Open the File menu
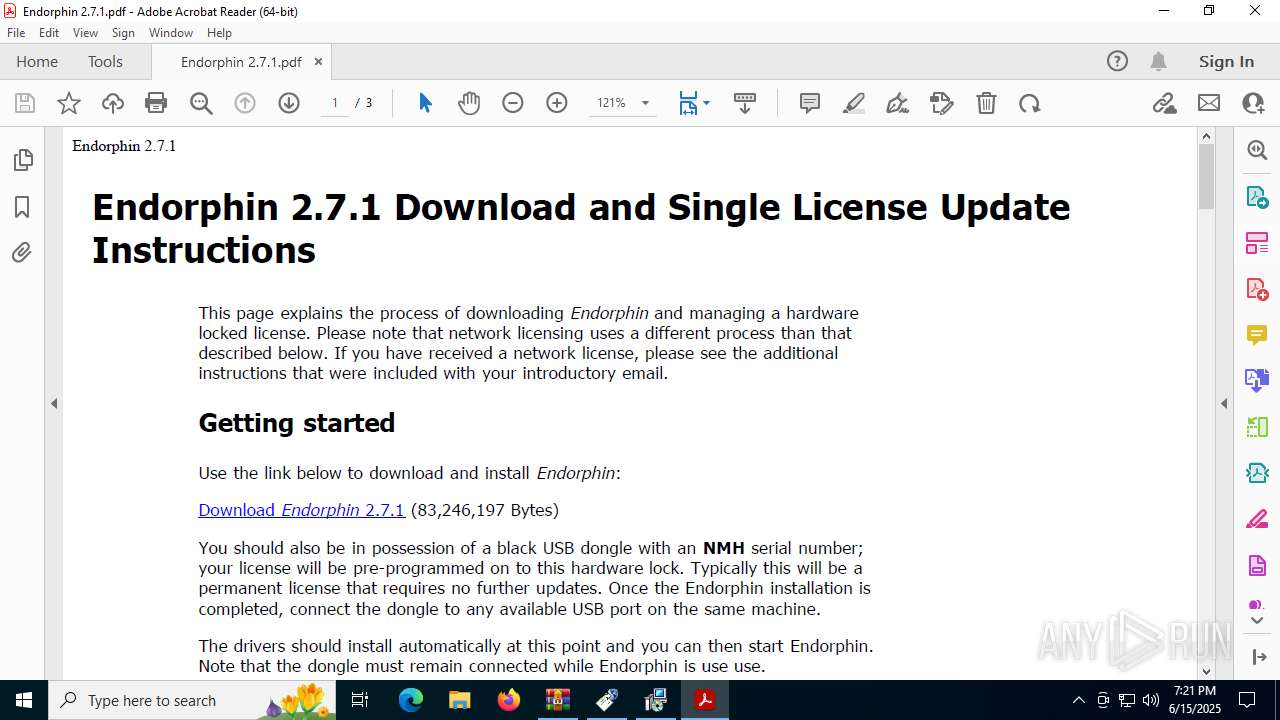 click(x=16, y=33)
